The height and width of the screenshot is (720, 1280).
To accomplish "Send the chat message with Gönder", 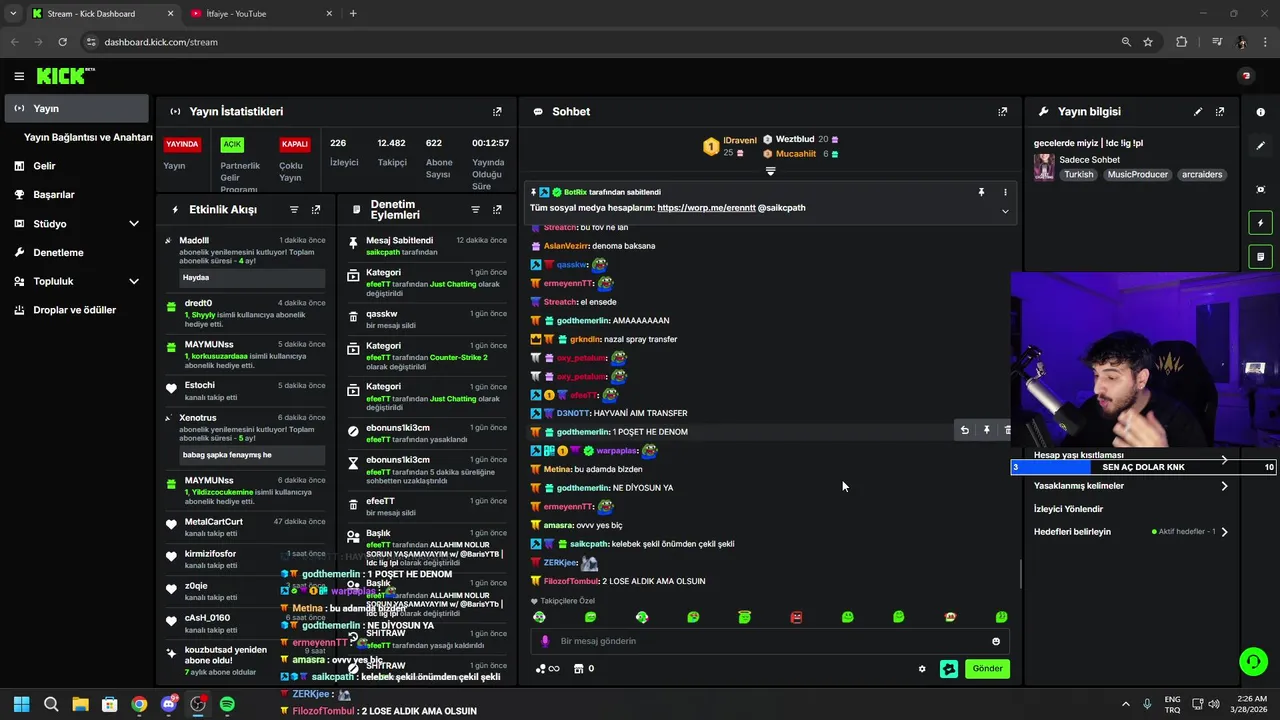I will [x=987, y=669].
